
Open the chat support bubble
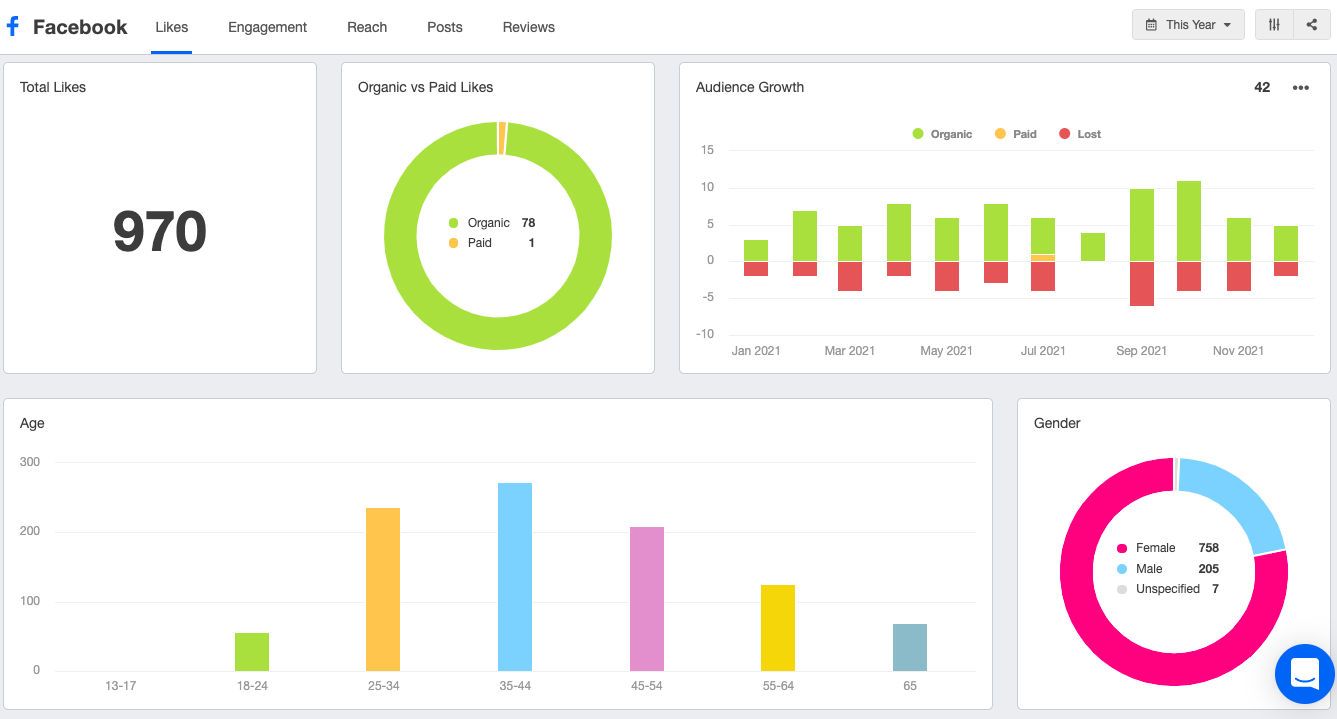[x=1305, y=674]
